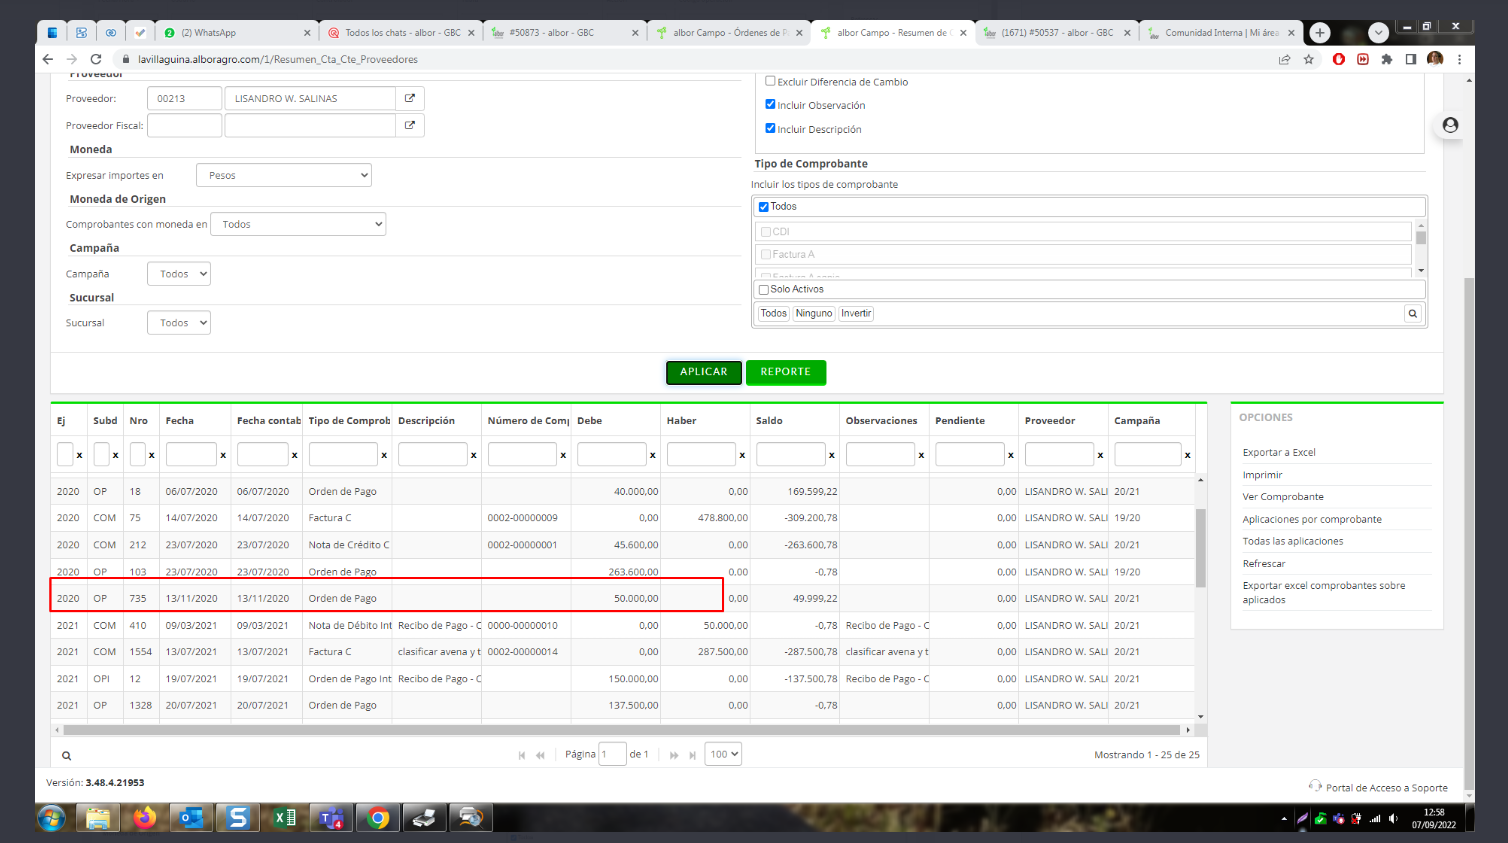
Task: Clear the Proveedor column filter
Action: coord(1100,455)
